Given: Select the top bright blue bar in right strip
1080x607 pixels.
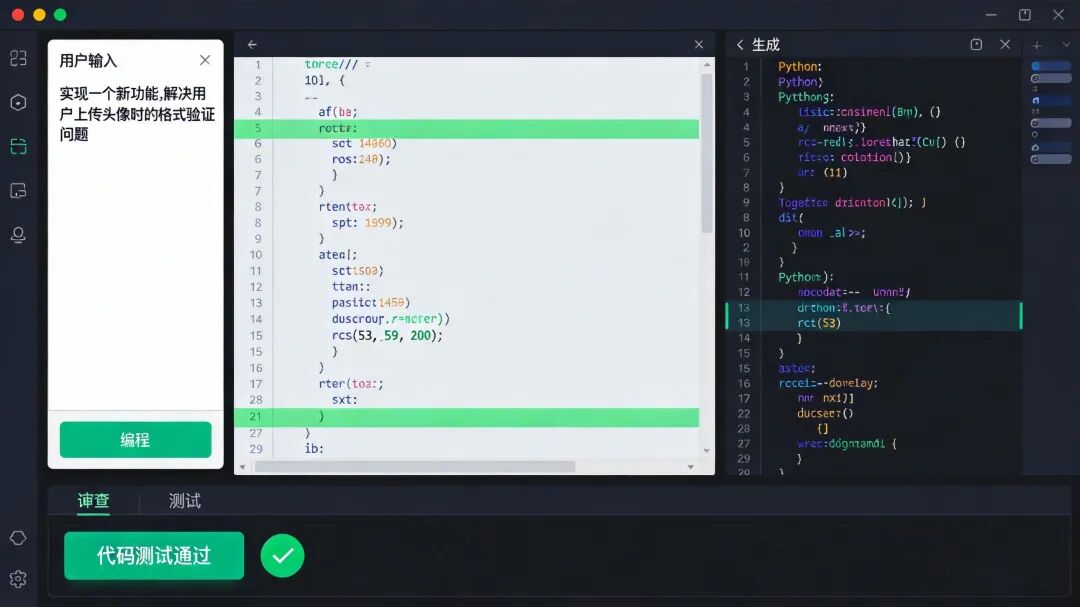Looking at the screenshot, I should click(1050, 66).
